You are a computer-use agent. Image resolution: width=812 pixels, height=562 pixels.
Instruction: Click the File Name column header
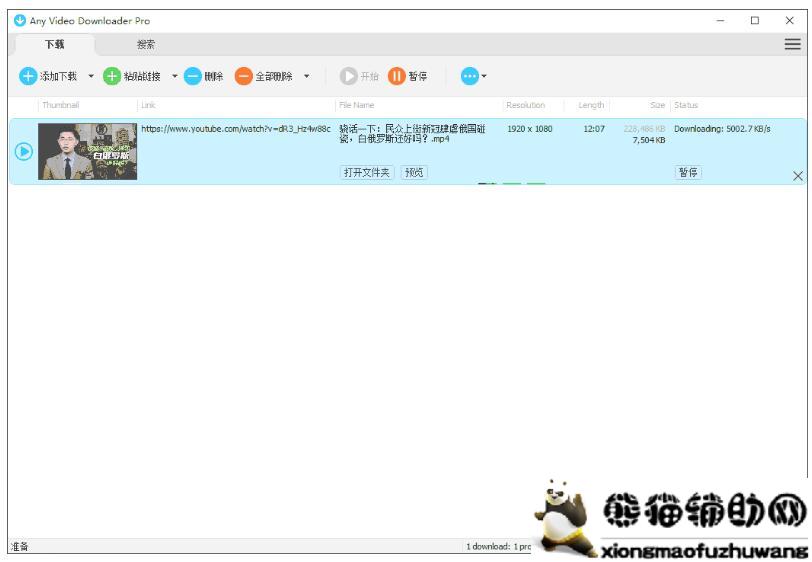click(x=357, y=105)
